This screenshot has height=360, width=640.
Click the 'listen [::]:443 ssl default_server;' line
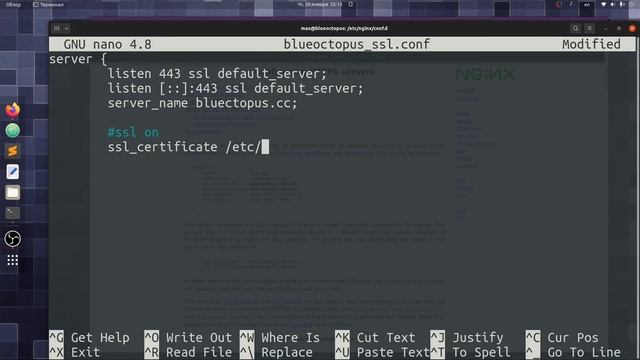pos(236,89)
